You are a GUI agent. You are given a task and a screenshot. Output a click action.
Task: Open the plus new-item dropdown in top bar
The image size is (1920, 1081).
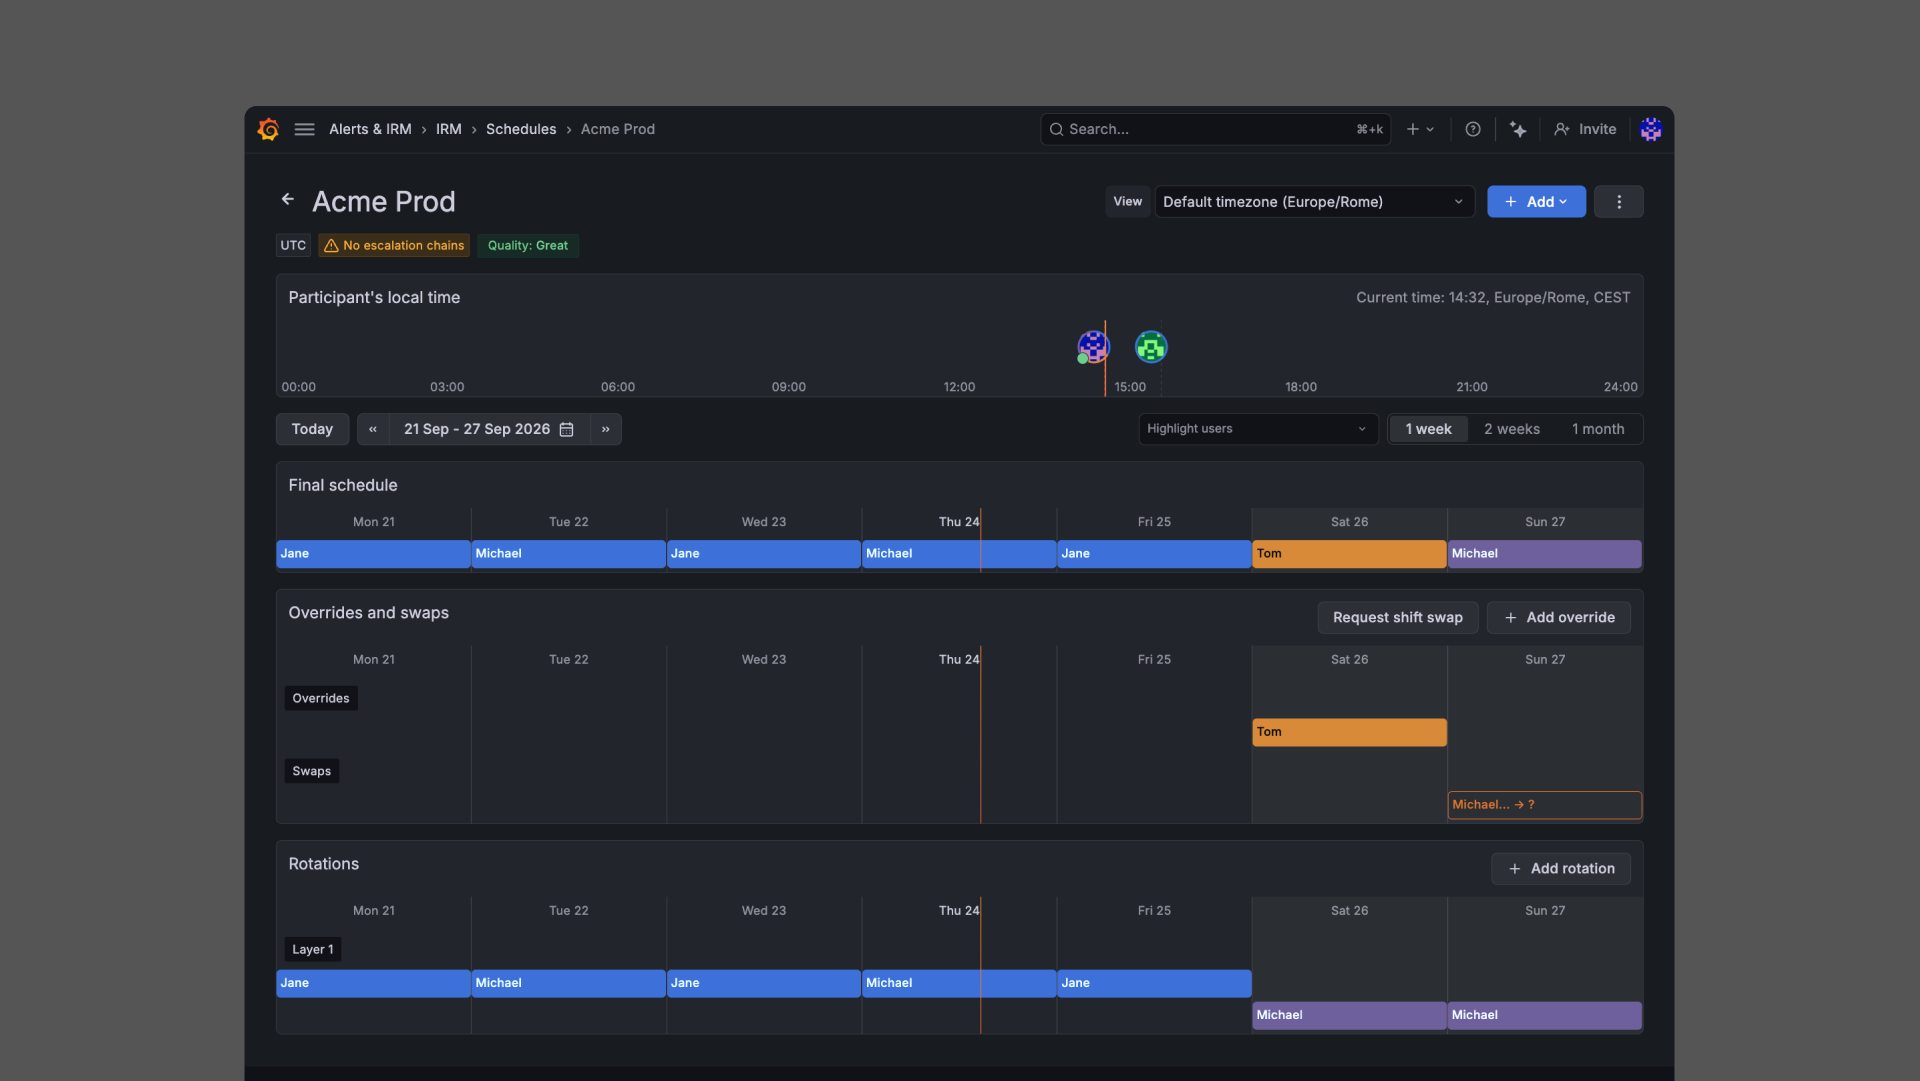click(1420, 129)
